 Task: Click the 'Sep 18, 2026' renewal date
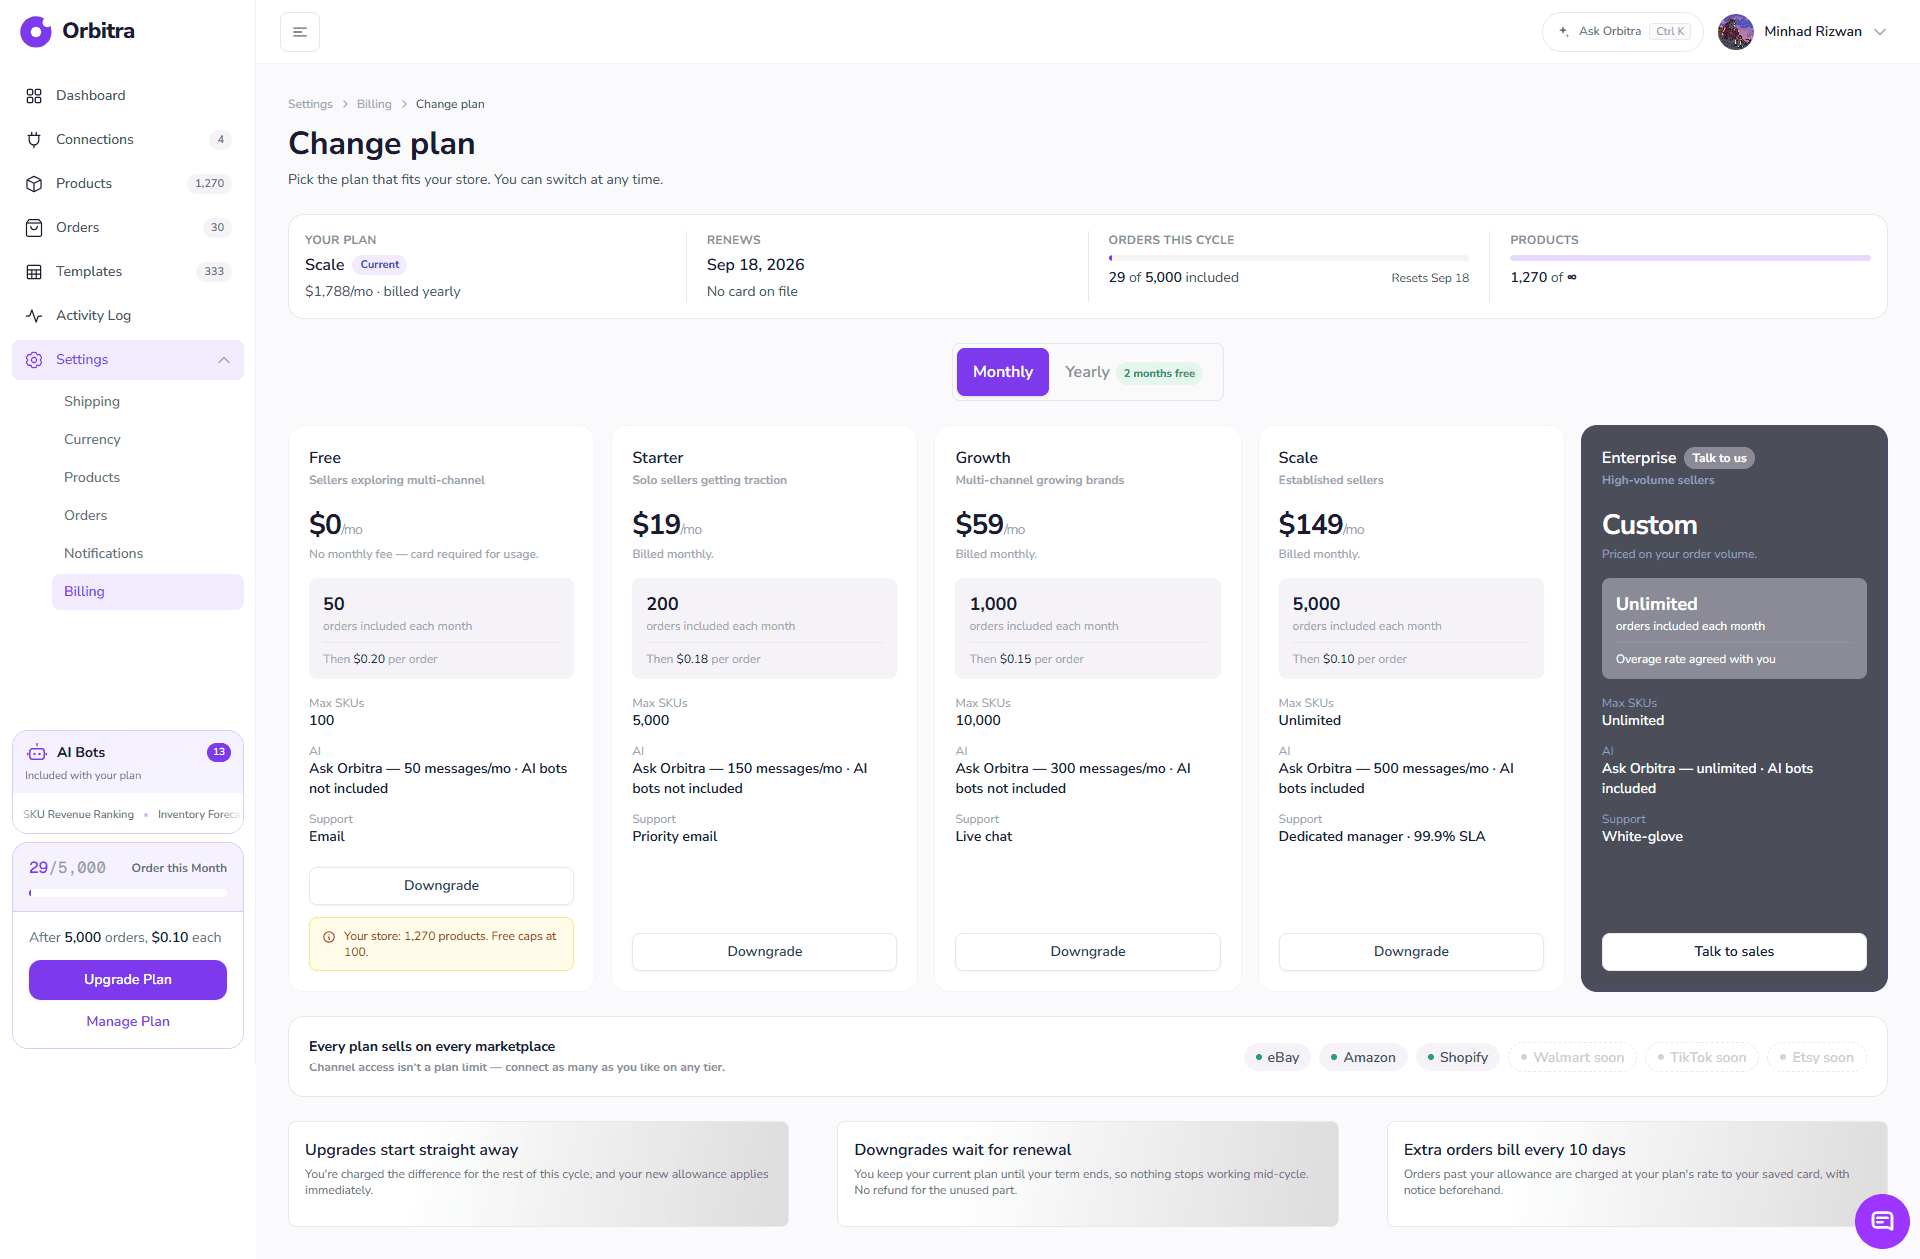tap(755, 265)
